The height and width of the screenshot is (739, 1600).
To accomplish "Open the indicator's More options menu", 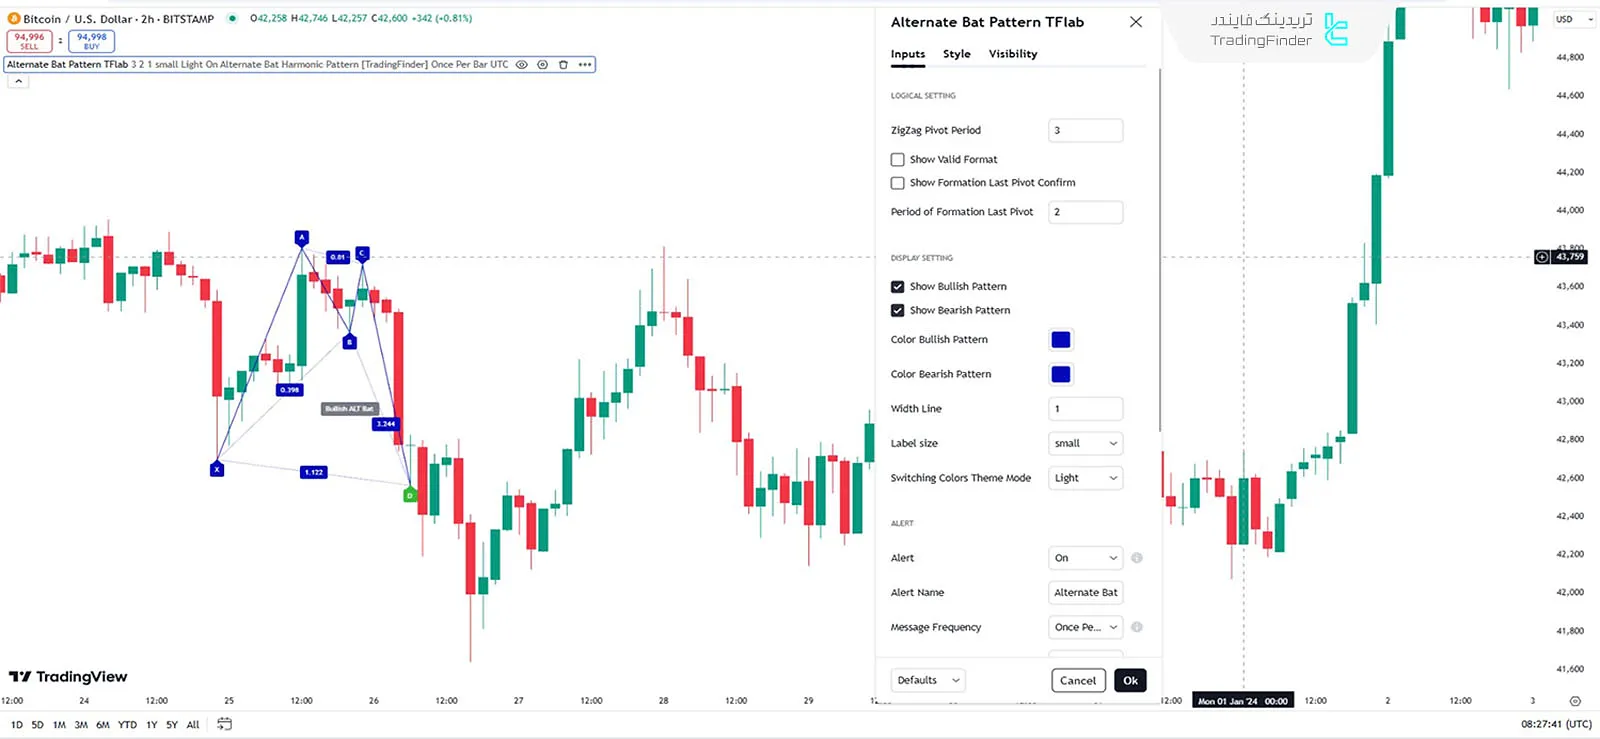I will [585, 65].
